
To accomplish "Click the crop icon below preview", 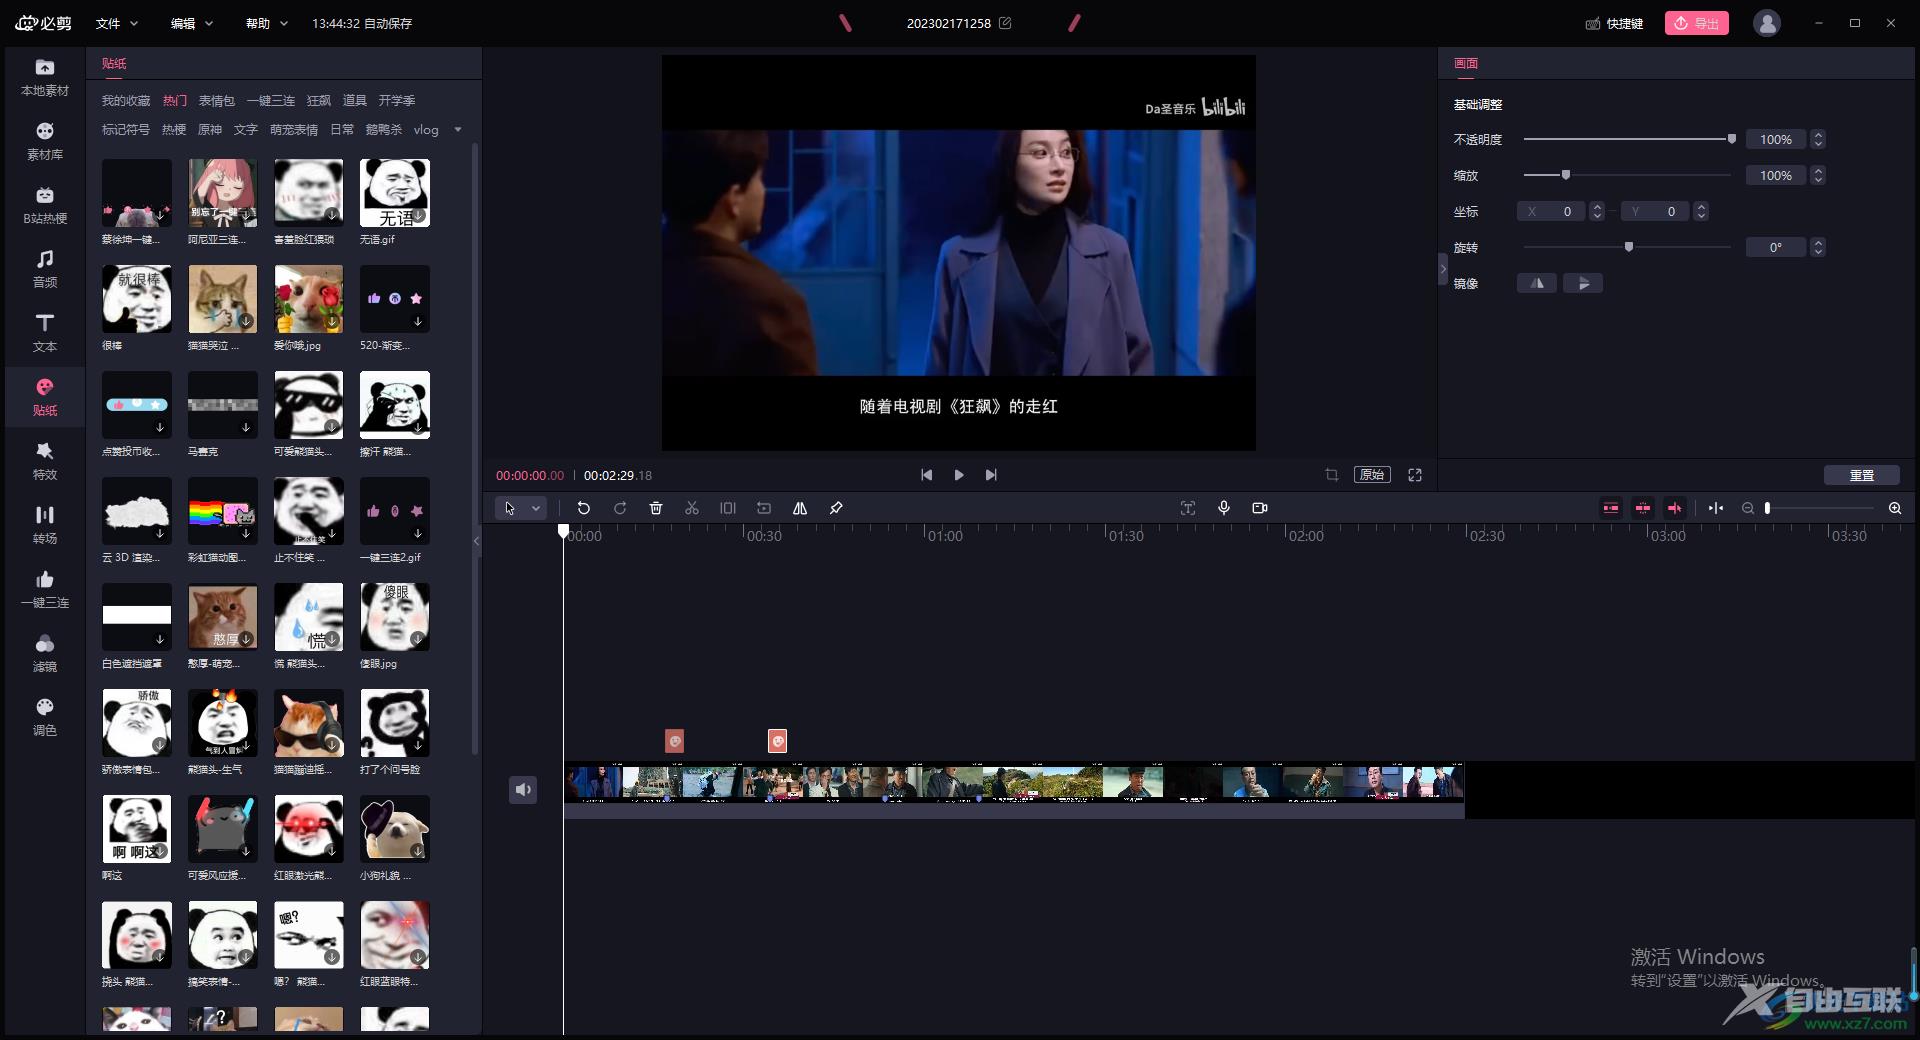I will (x=1332, y=475).
